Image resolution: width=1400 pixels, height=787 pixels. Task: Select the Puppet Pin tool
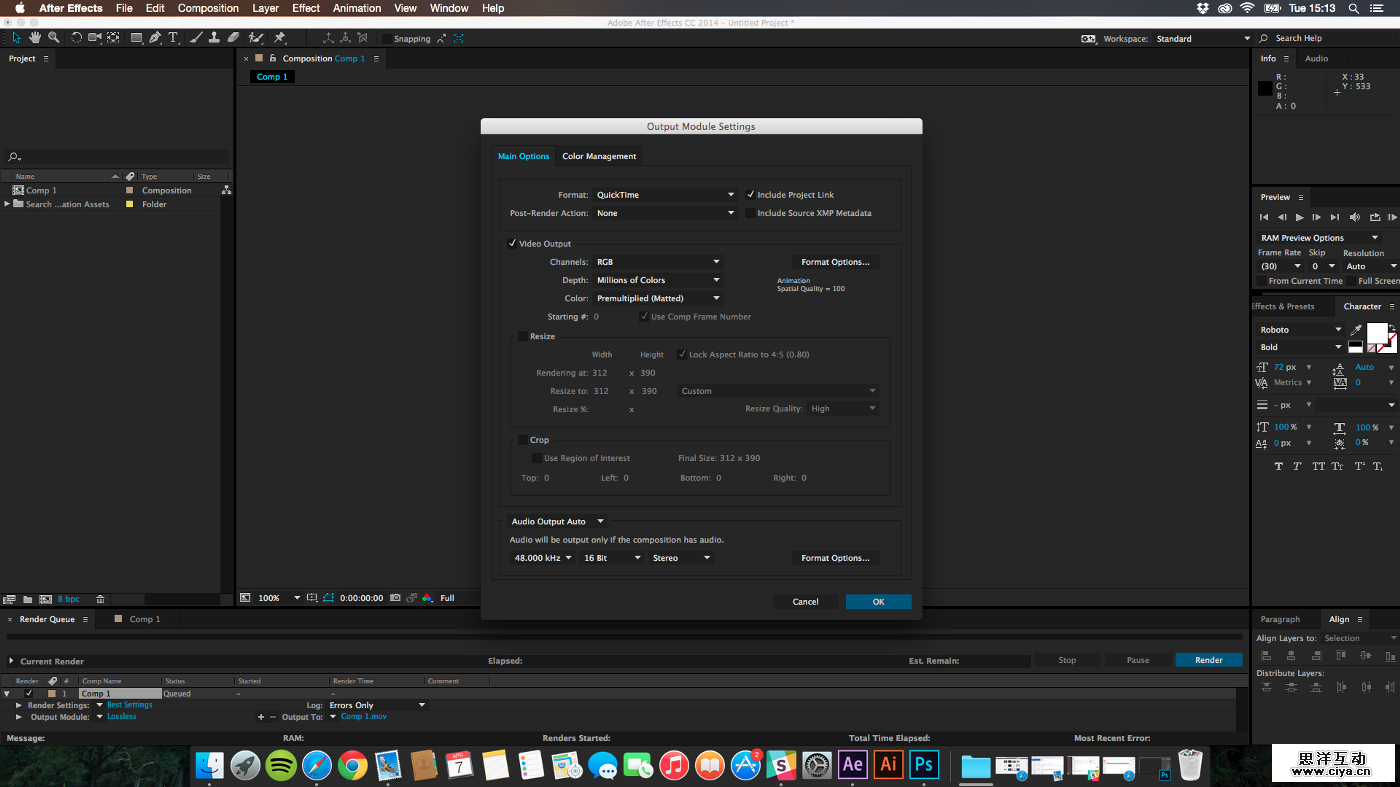pyautogui.click(x=280, y=38)
